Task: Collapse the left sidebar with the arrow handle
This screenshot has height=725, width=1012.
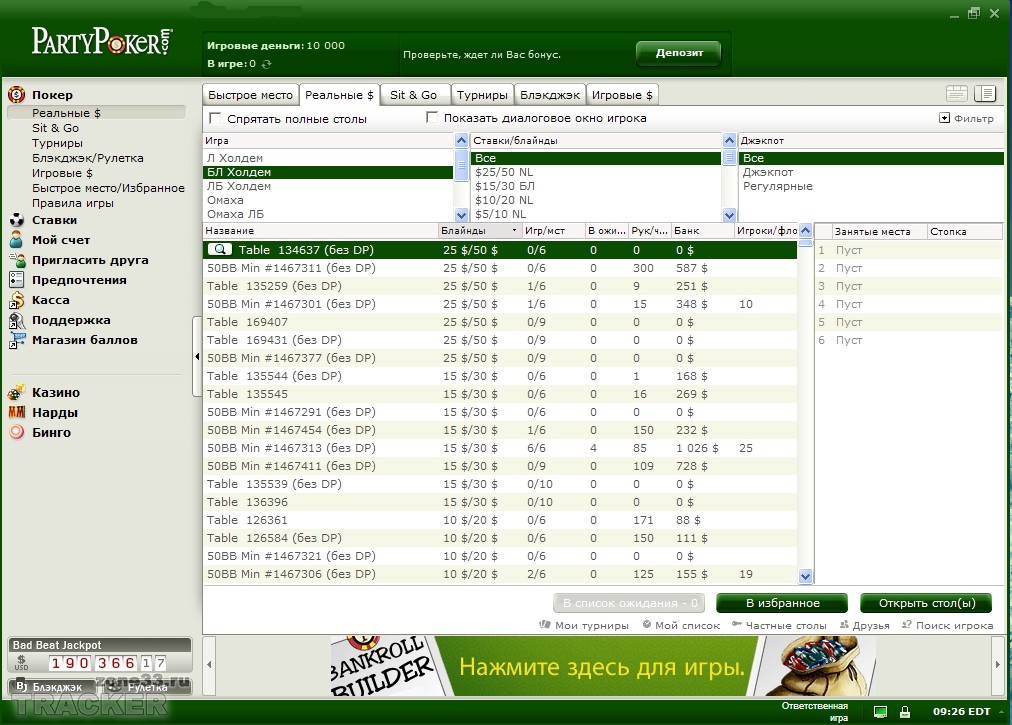Action: click(196, 356)
